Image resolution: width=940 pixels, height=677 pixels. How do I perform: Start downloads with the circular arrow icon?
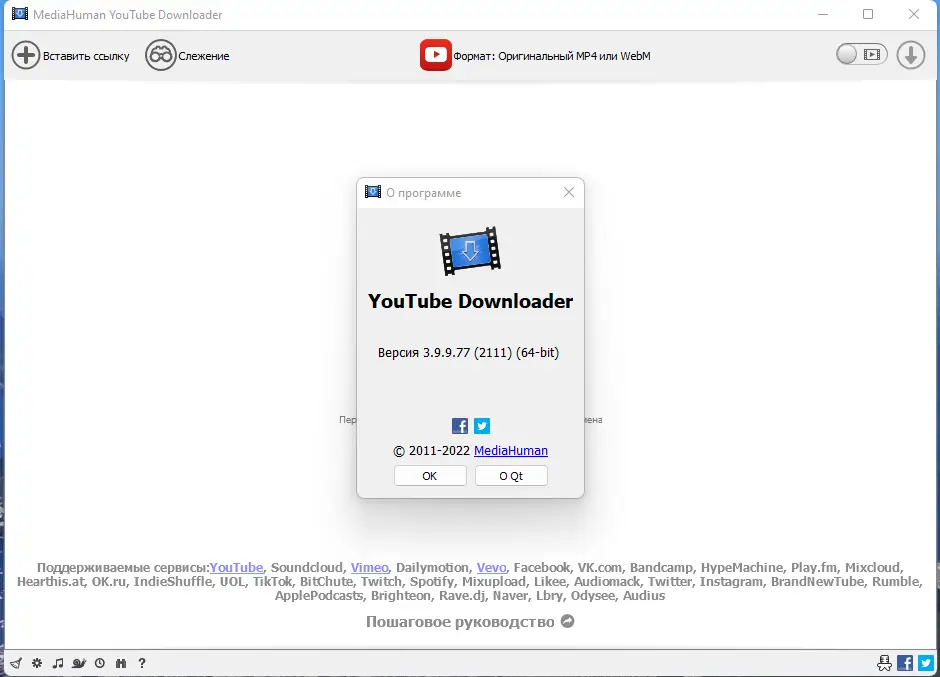click(910, 55)
